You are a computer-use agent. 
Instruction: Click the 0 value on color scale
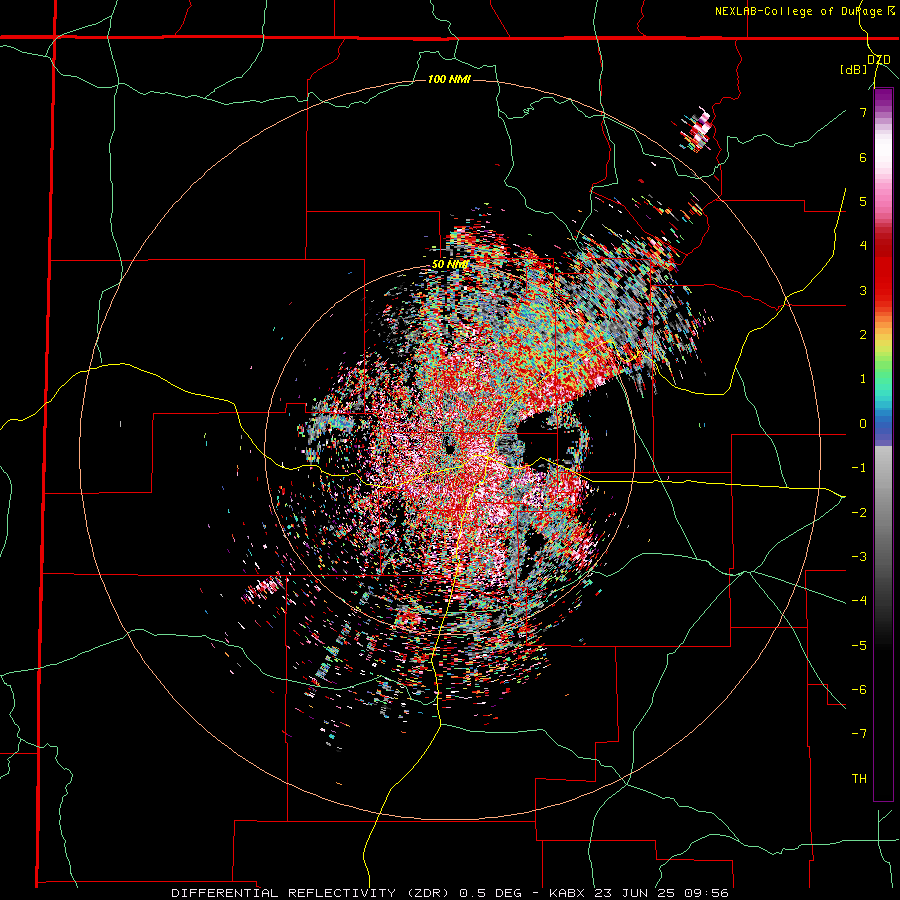(863, 424)
